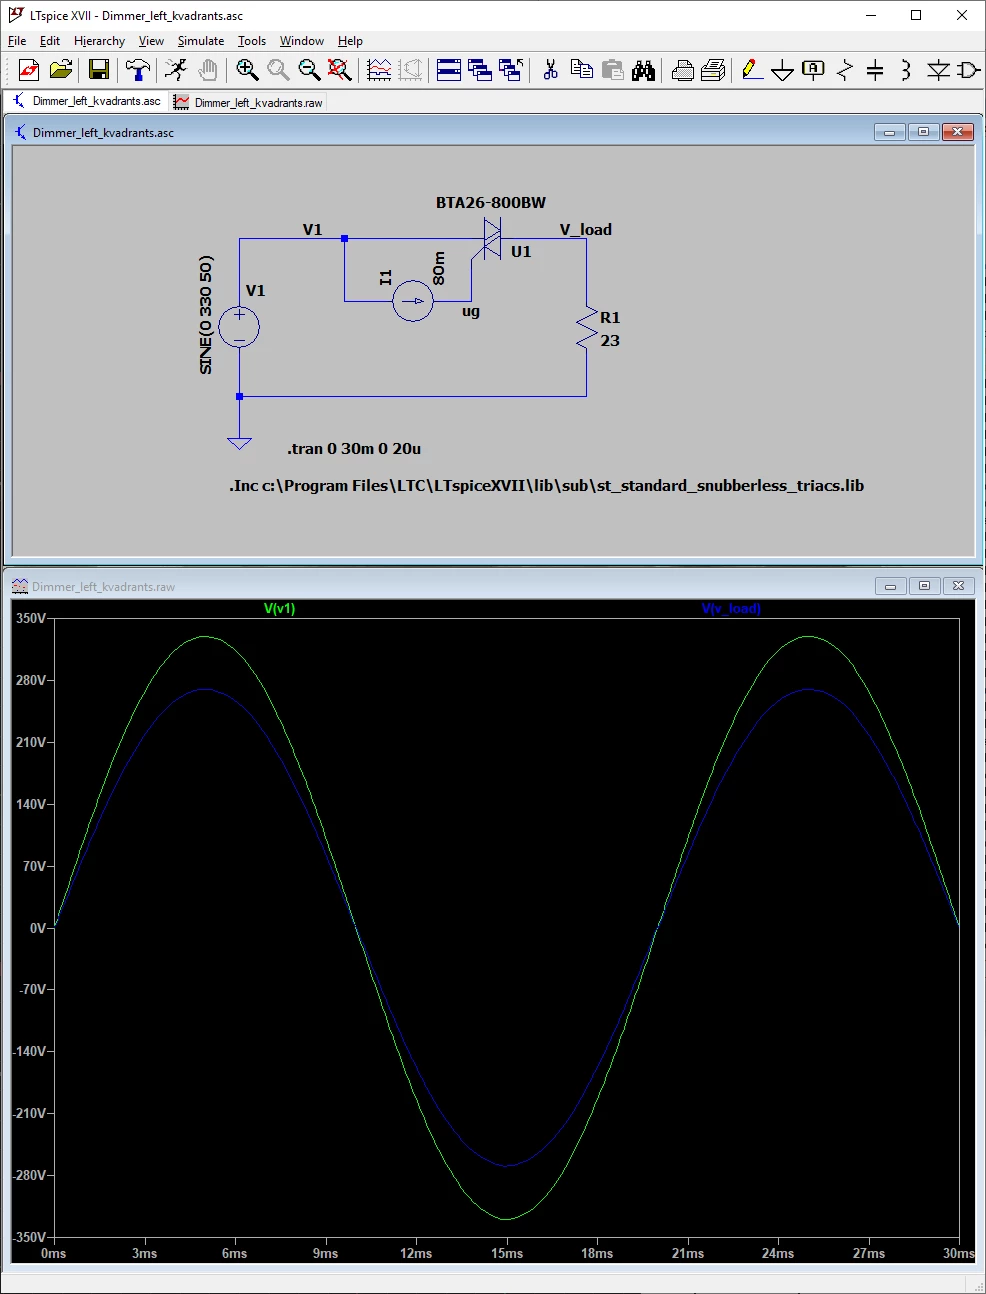Image resolution: width=986 pixels, height=1294 pixels.
Task: Click the Zoom In magnifier
Action: [247, 69]
